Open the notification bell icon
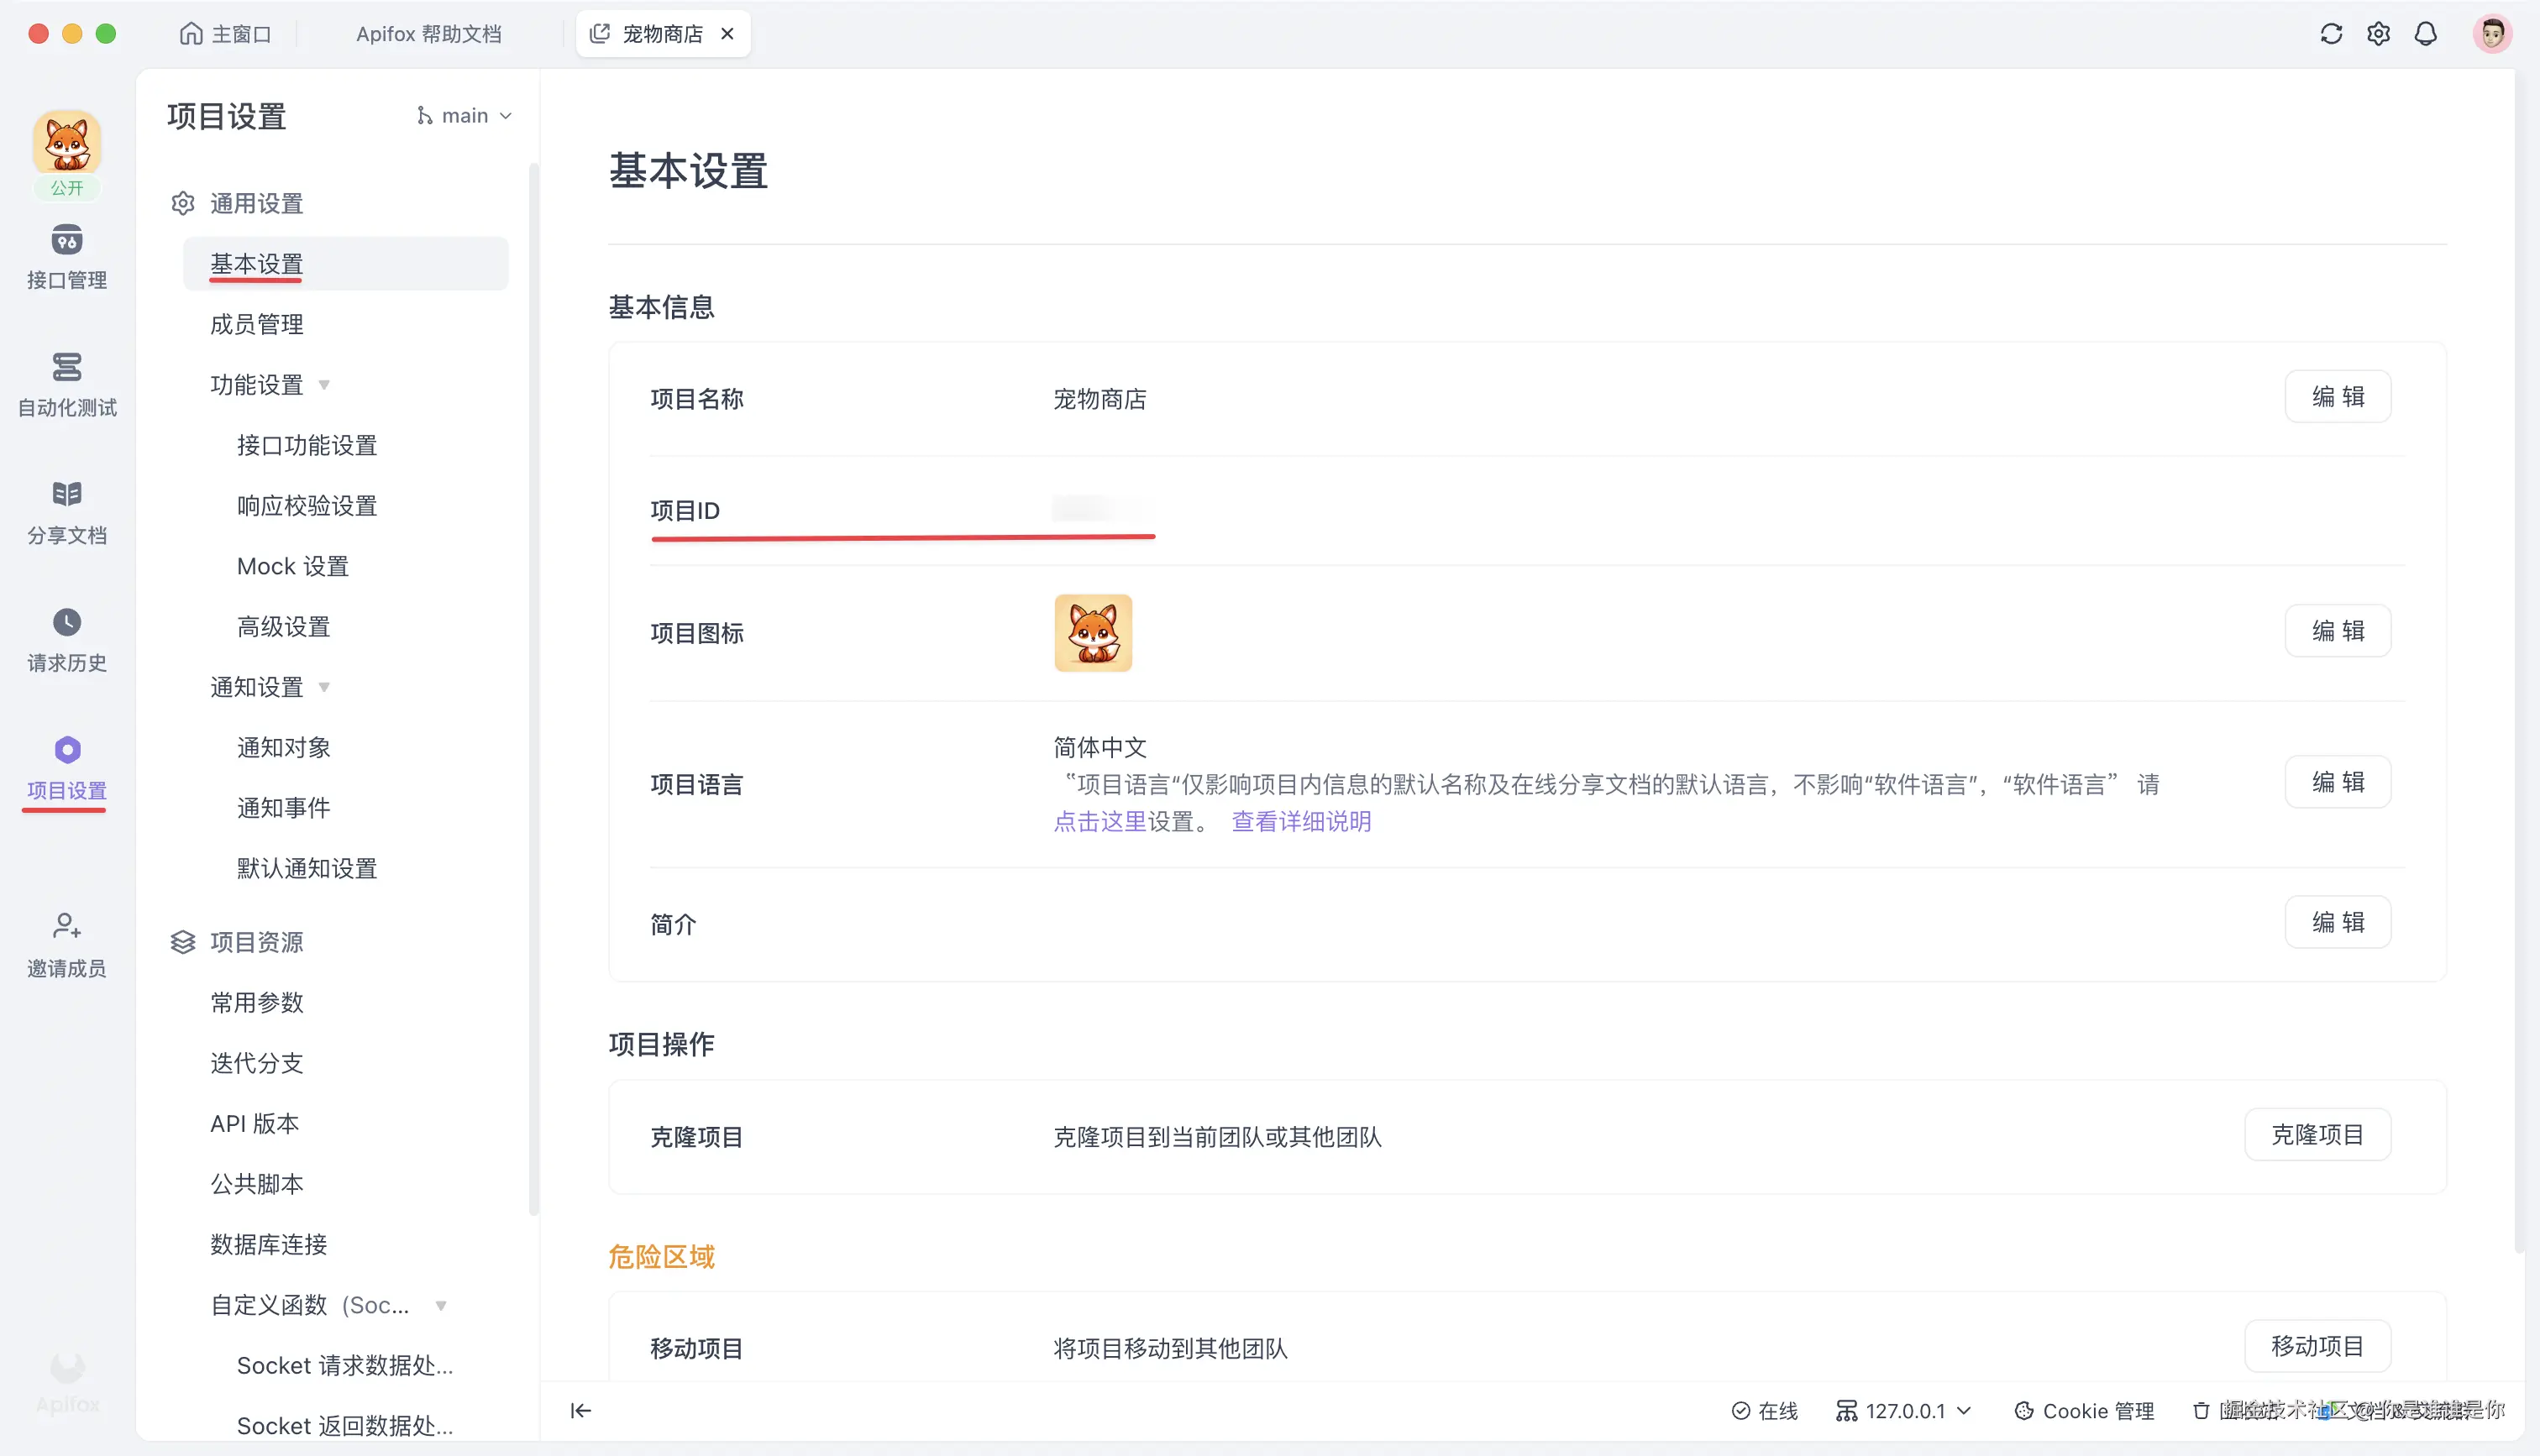This screenshot has width=2540, height=1456. [2425, 34]
